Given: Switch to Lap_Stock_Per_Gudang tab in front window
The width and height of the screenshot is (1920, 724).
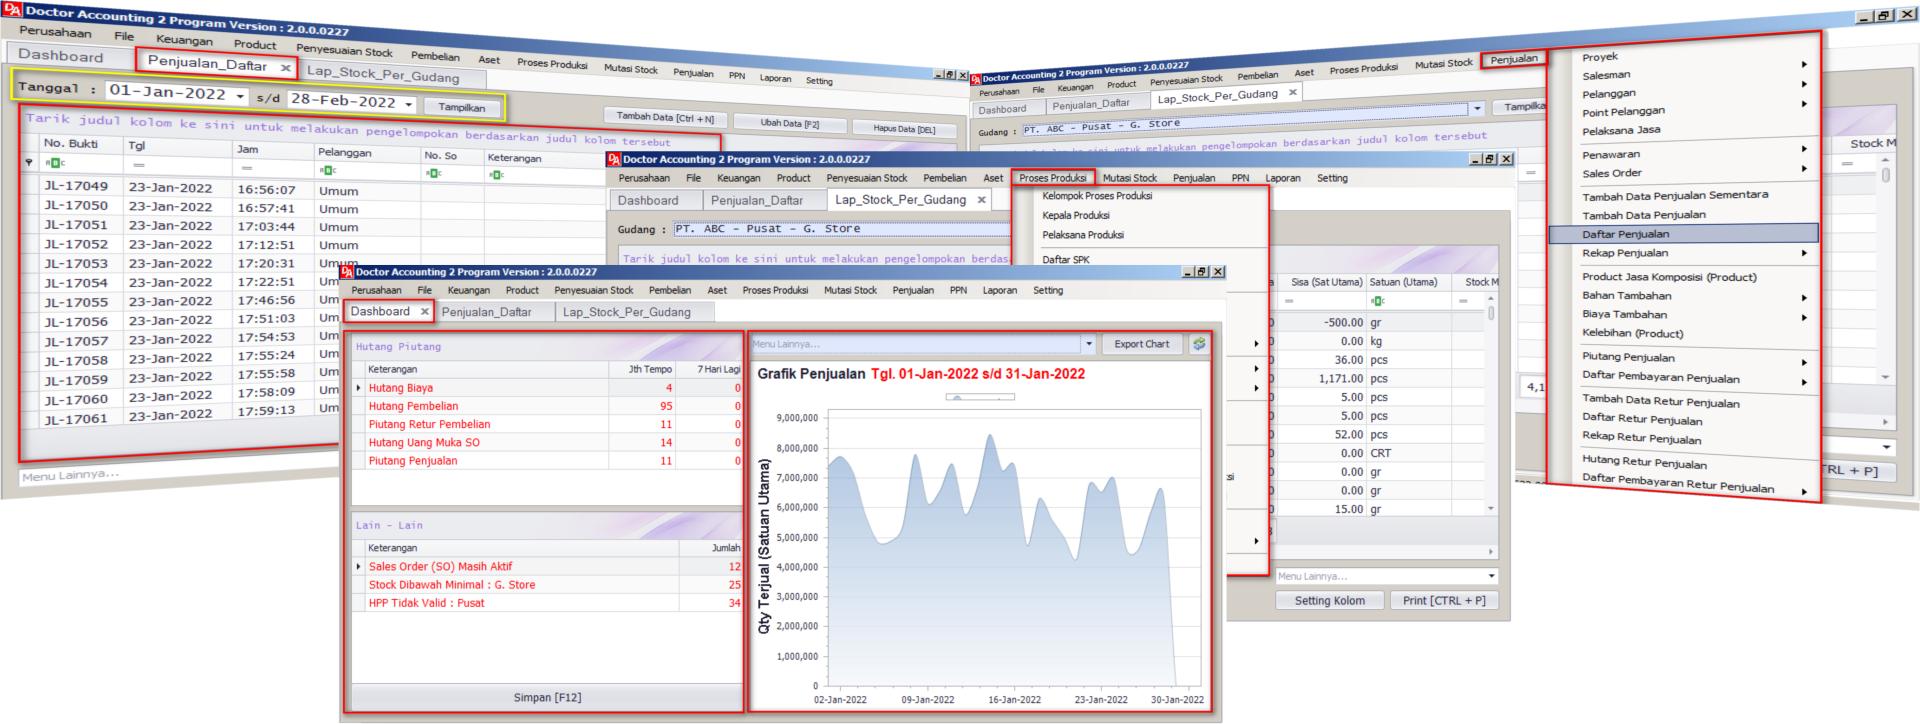Looking at the screenshot, I should point(626,312).
